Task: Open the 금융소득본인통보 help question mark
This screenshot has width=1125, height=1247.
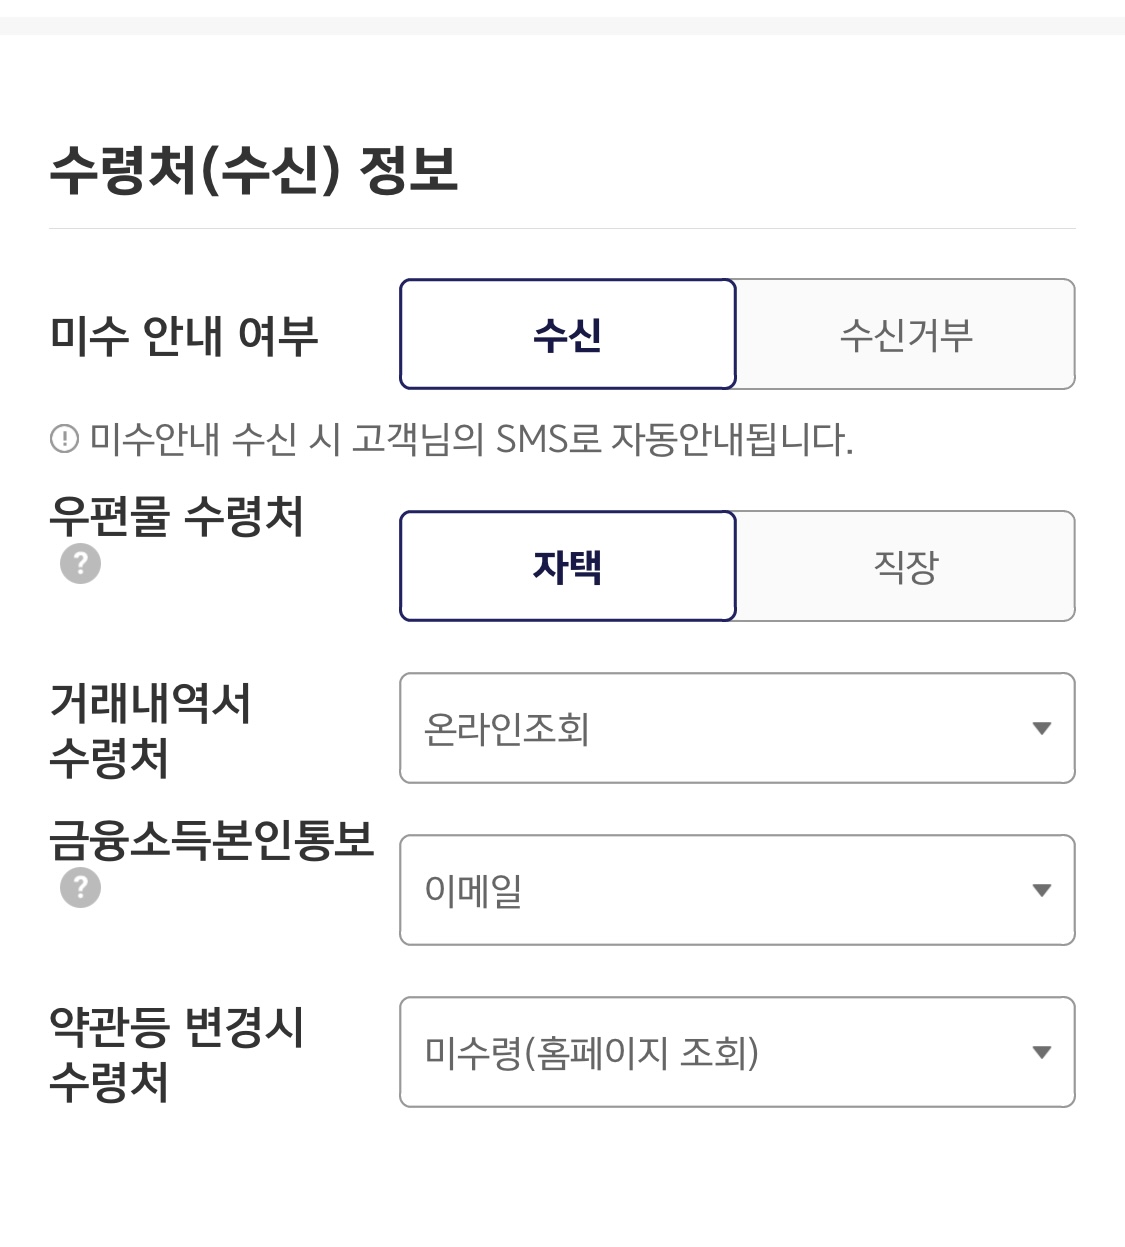Action: click(81, 887)
